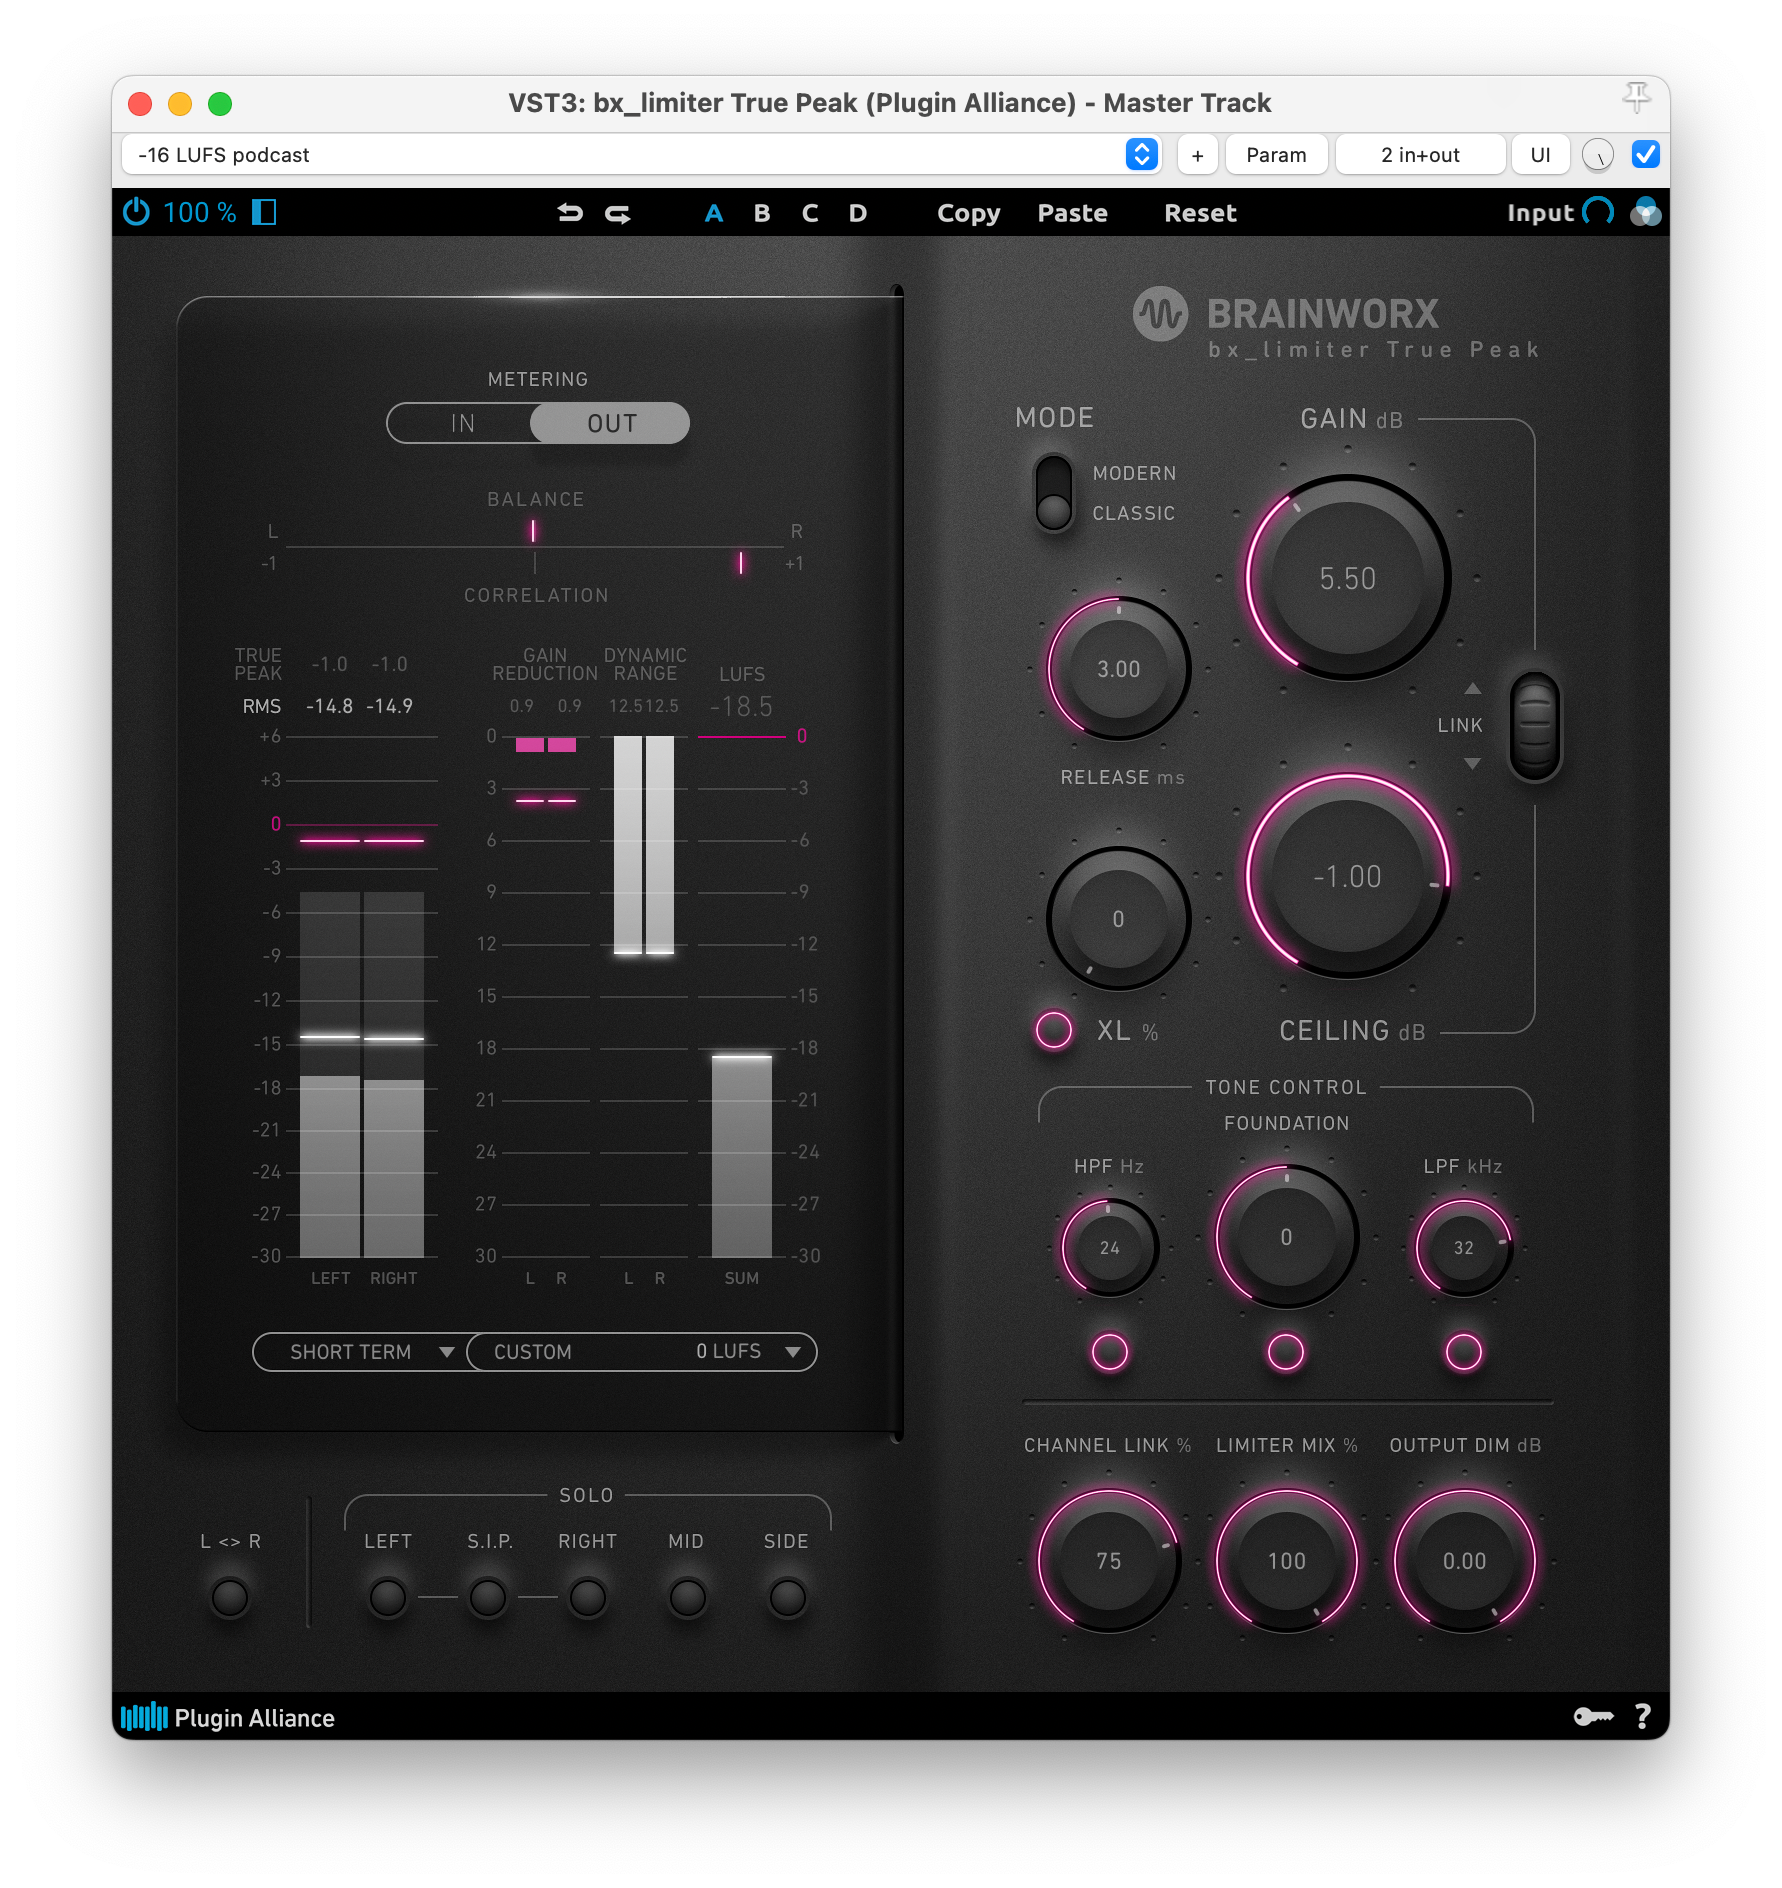Click the Brainworx logo emblem

click(x=1160, y=315)
